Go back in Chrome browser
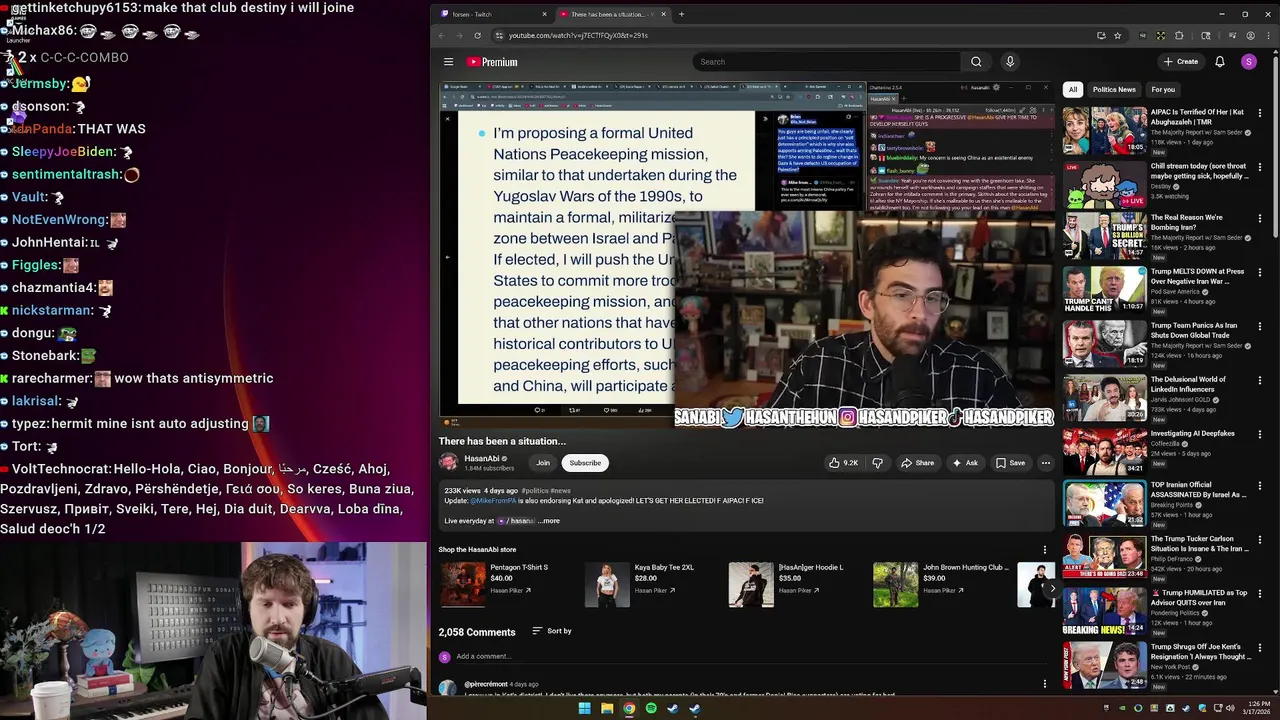The image size is (1280, 720). [442, 35]
